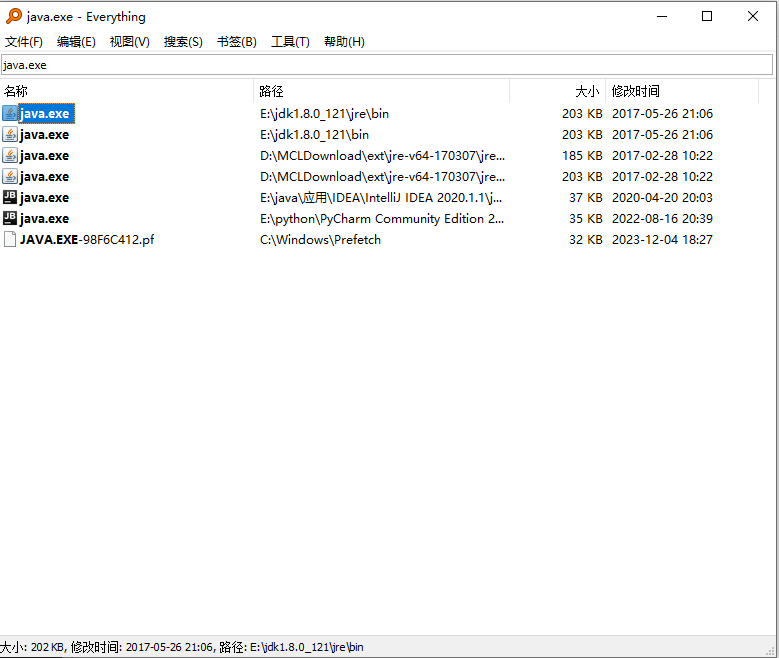Screen dimensions: 779x658
Task: Open the 文件(F) menu
Action: [24, 42]
